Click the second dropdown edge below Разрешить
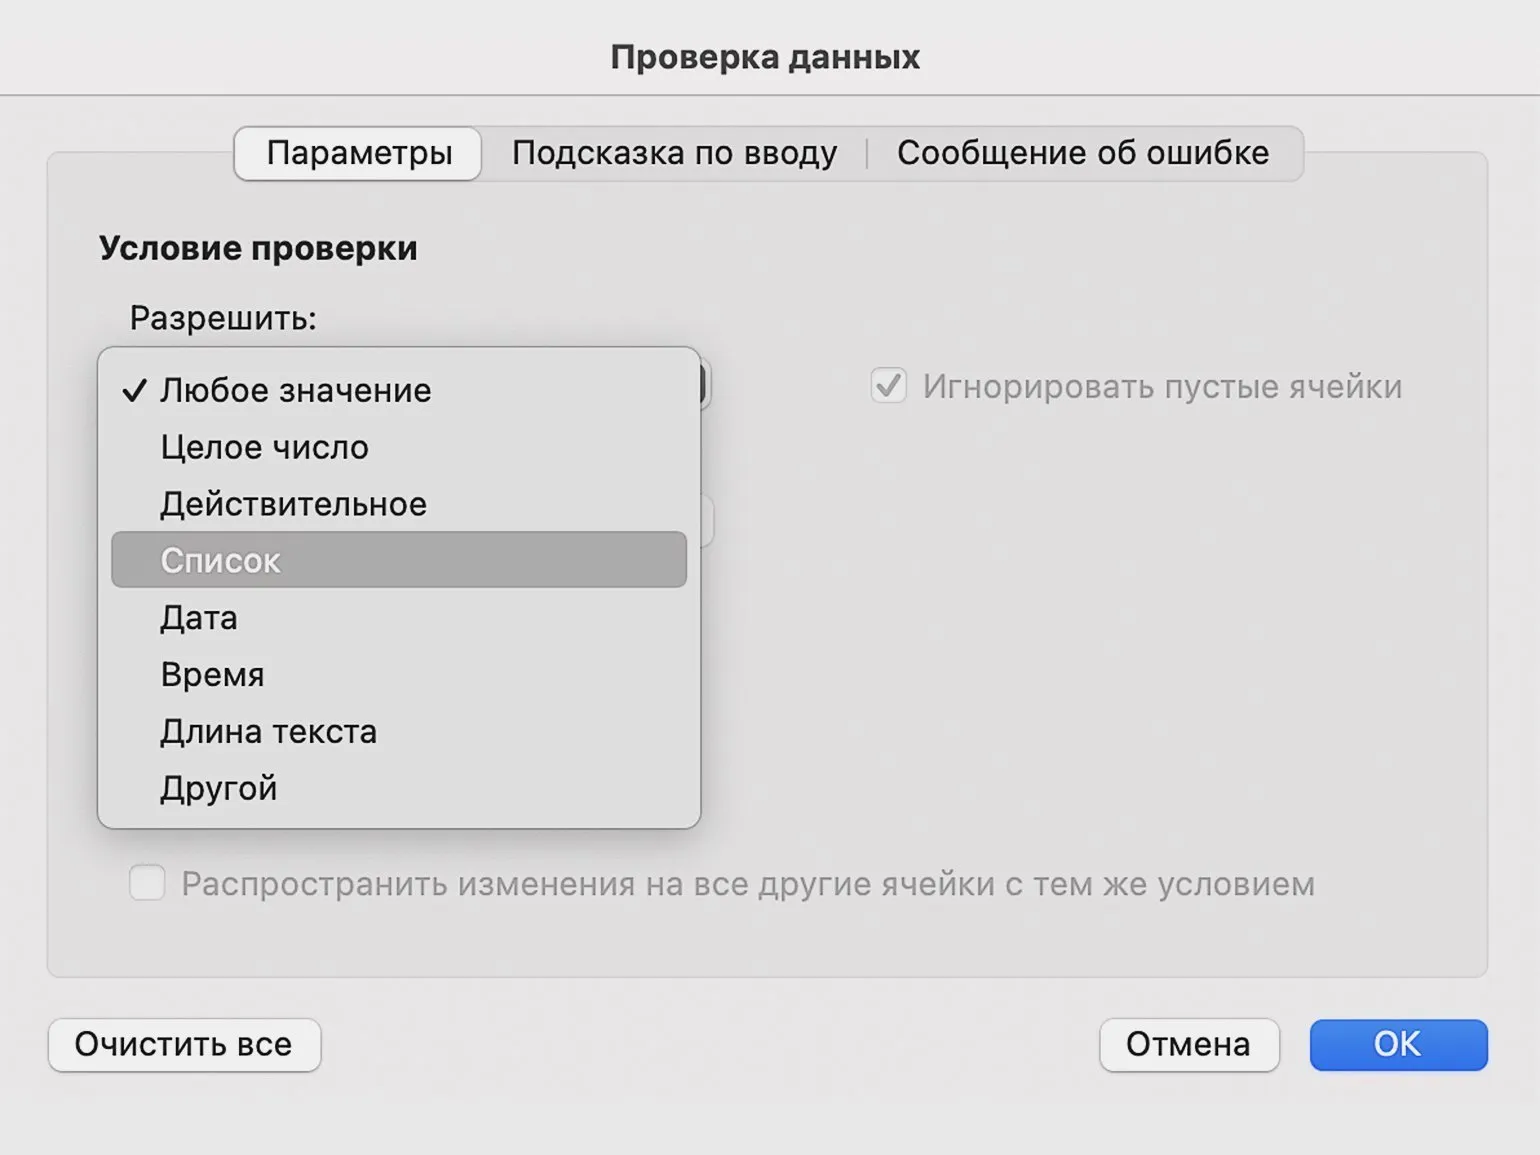1540x1155 pixels. pyautogui.click(x=707, y=521)
